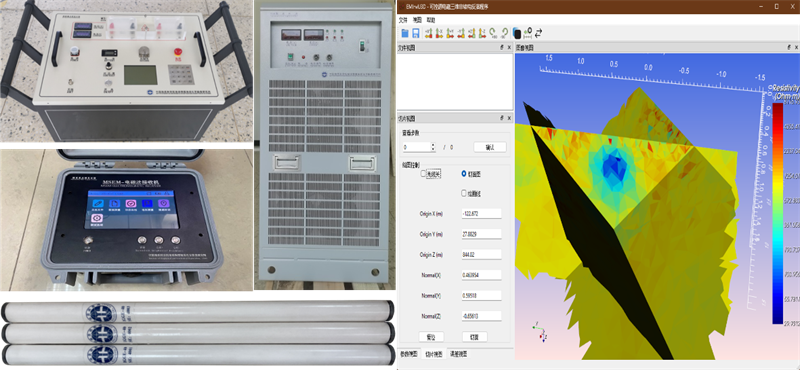The height and width of the screenshot is (370, 800).
Task: Click the -Z axis view icon
Action: [x=483, y=33]
